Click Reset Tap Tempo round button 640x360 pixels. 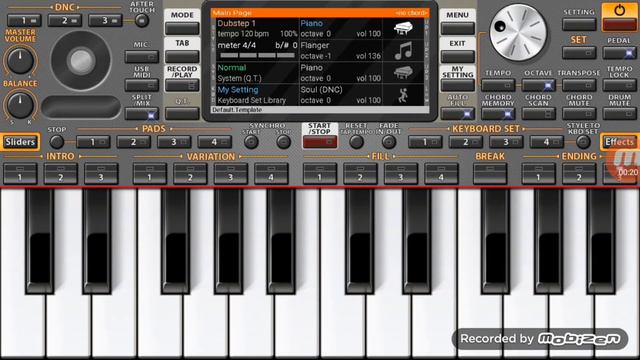(x=356, y=142)
